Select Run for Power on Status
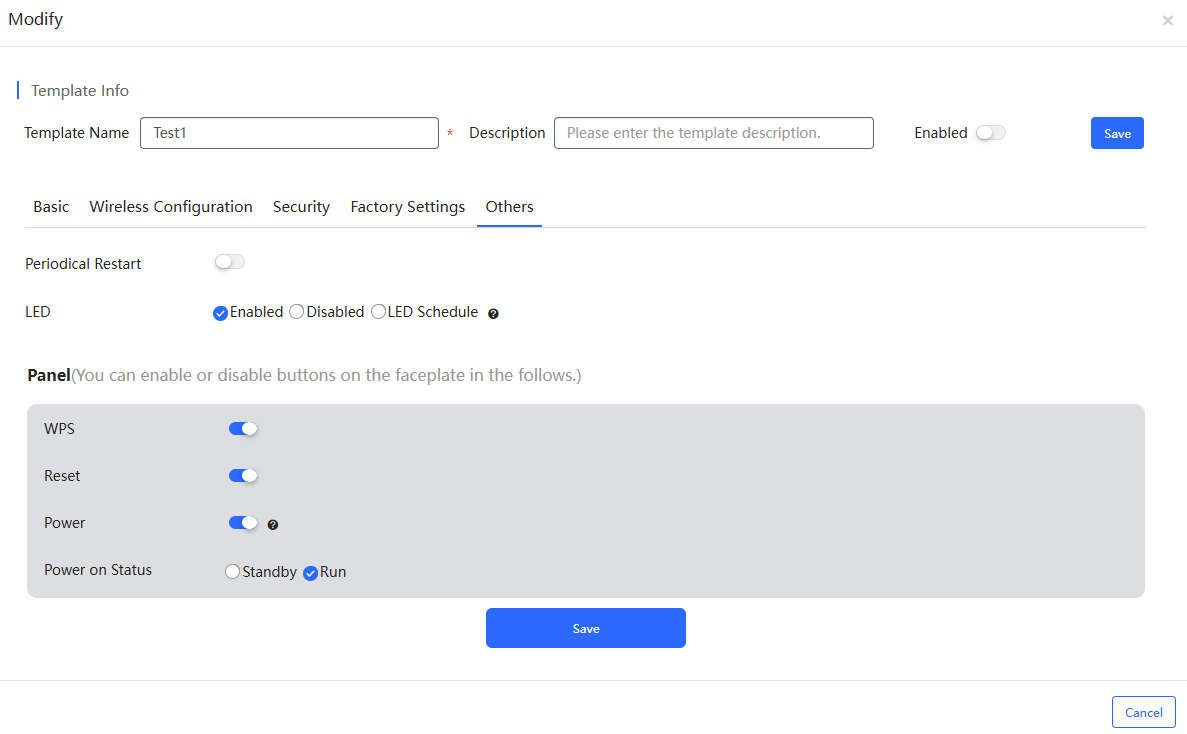This screenshot has width=1187, height=734. (x=311, y=573)
